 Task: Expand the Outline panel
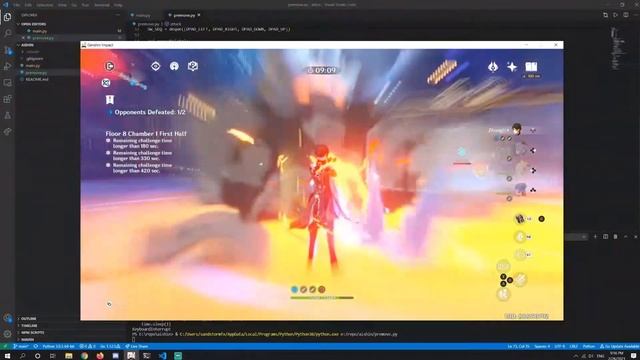tap(29, 319)
